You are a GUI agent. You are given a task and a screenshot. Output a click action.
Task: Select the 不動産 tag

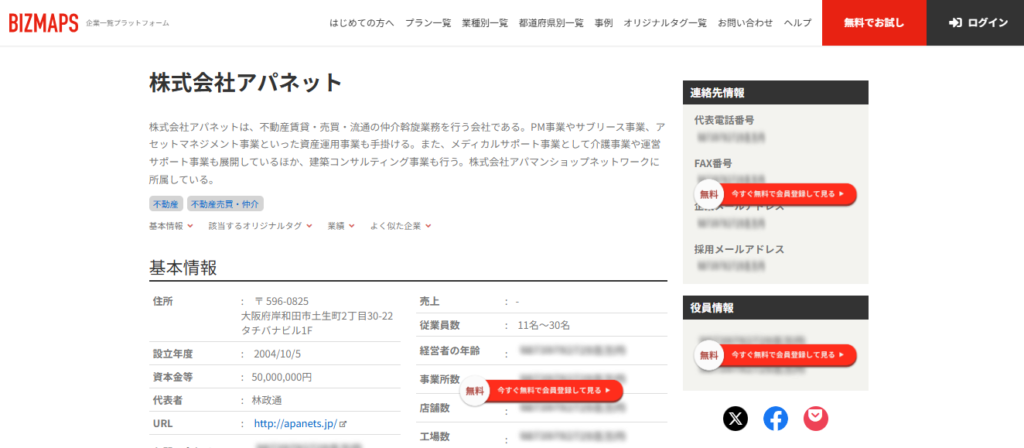pos(165,204)
